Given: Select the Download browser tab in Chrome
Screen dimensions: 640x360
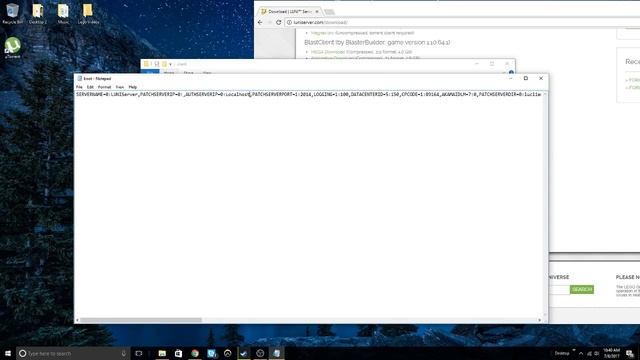Looking at the screenshot, I should click(290, 11).
